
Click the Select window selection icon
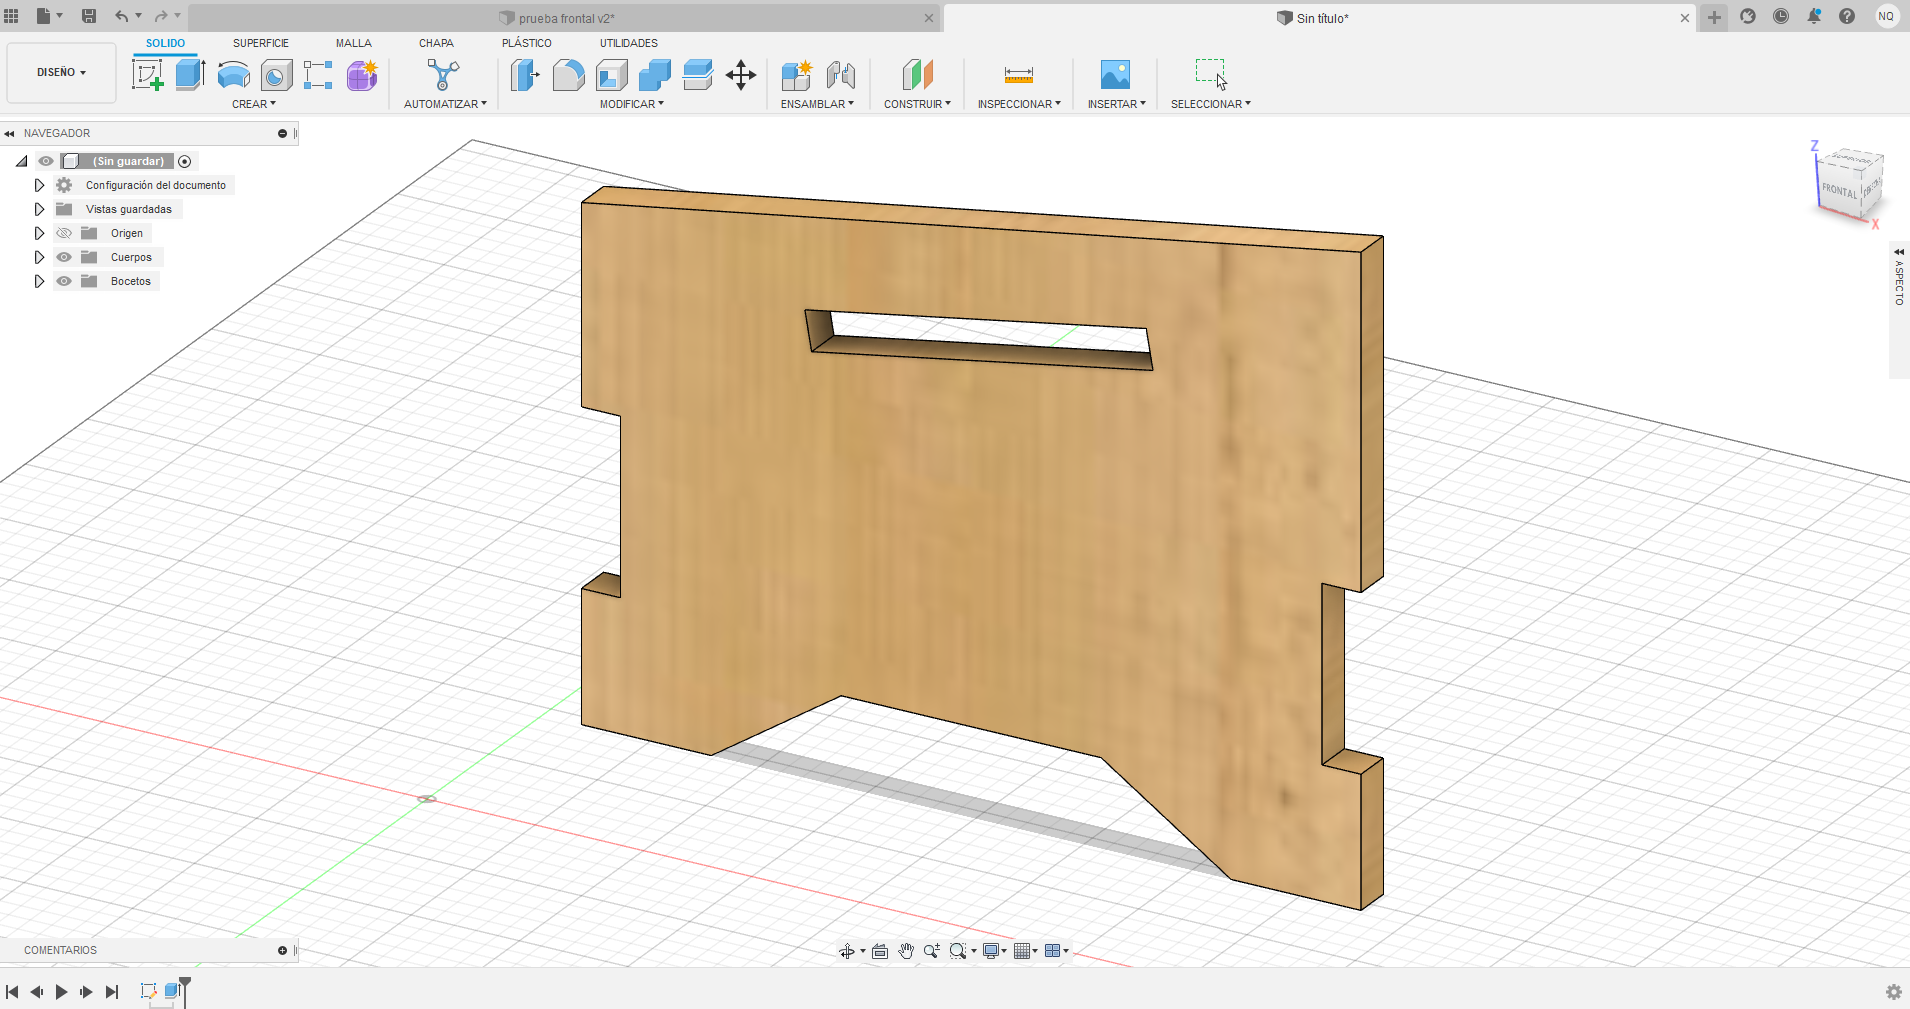(x=1211, y=74)
